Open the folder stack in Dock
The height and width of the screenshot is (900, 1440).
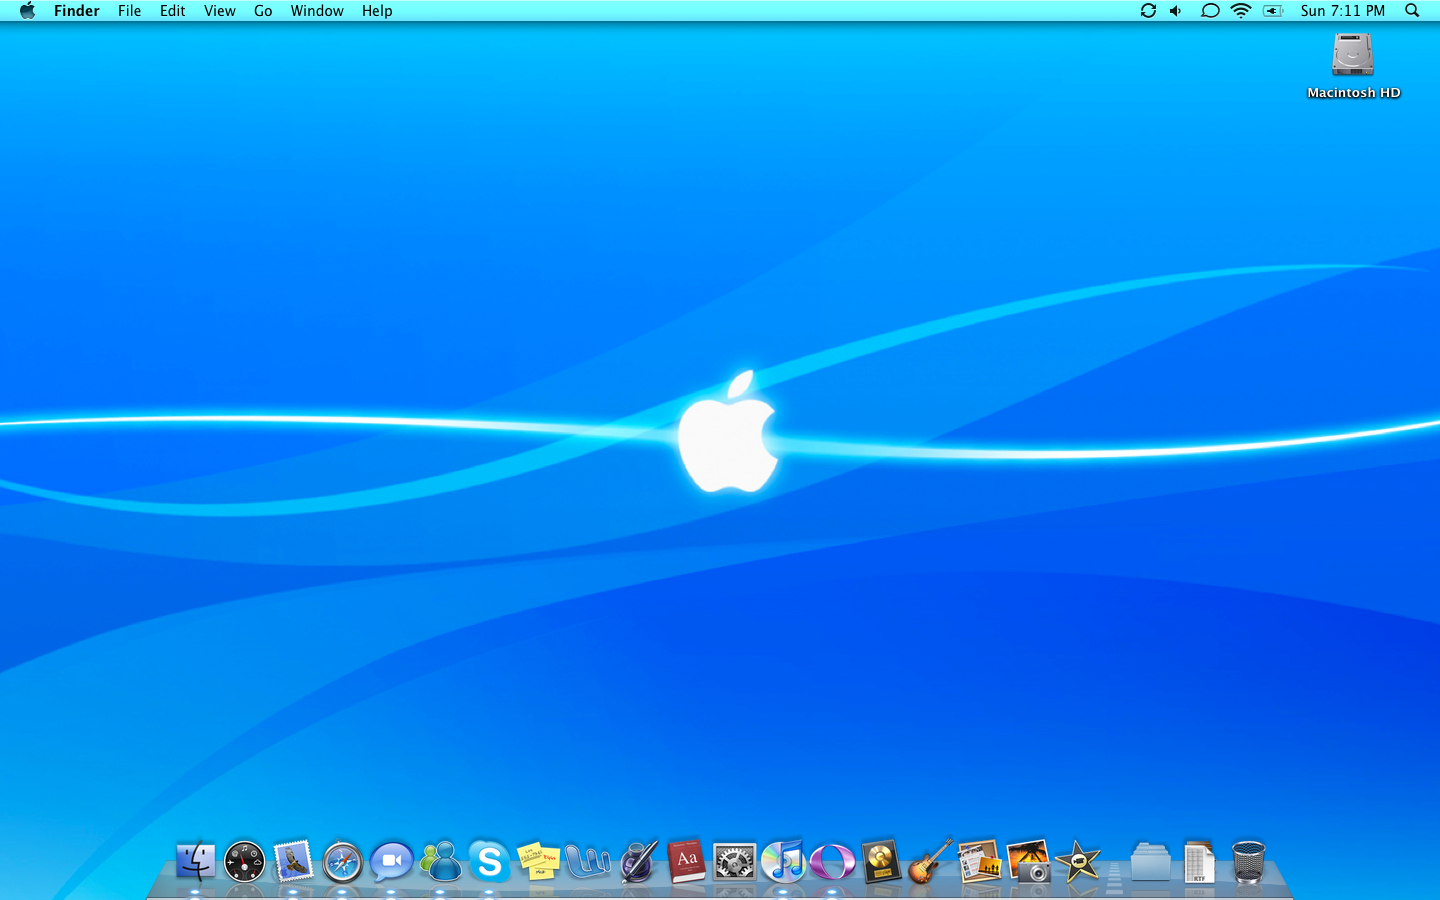(x=1151, y=861)
